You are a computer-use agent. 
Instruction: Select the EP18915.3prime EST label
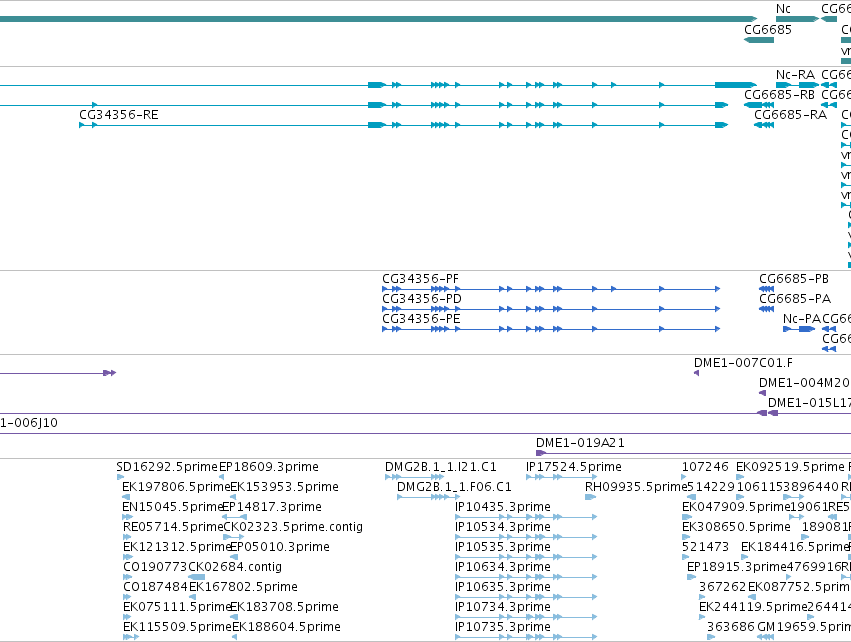(736, 567)
